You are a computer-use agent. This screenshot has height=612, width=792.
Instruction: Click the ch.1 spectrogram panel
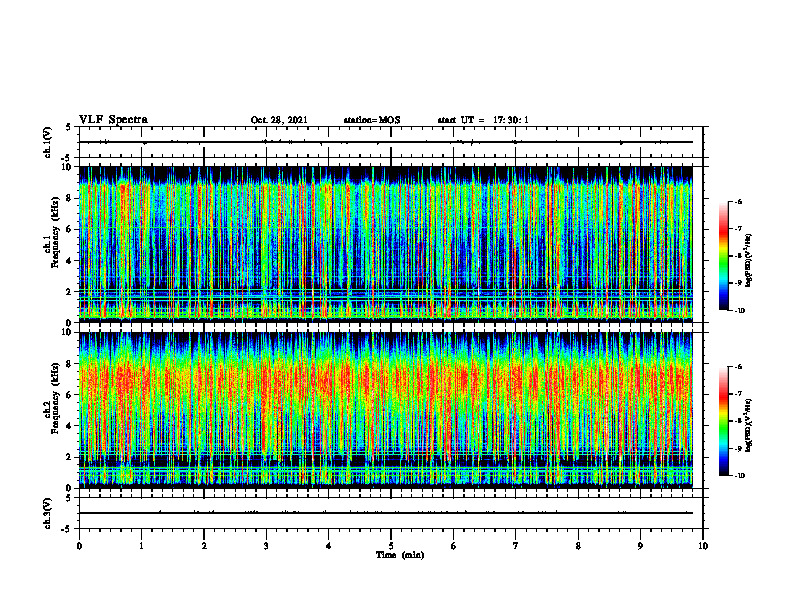tap(386, 244)
